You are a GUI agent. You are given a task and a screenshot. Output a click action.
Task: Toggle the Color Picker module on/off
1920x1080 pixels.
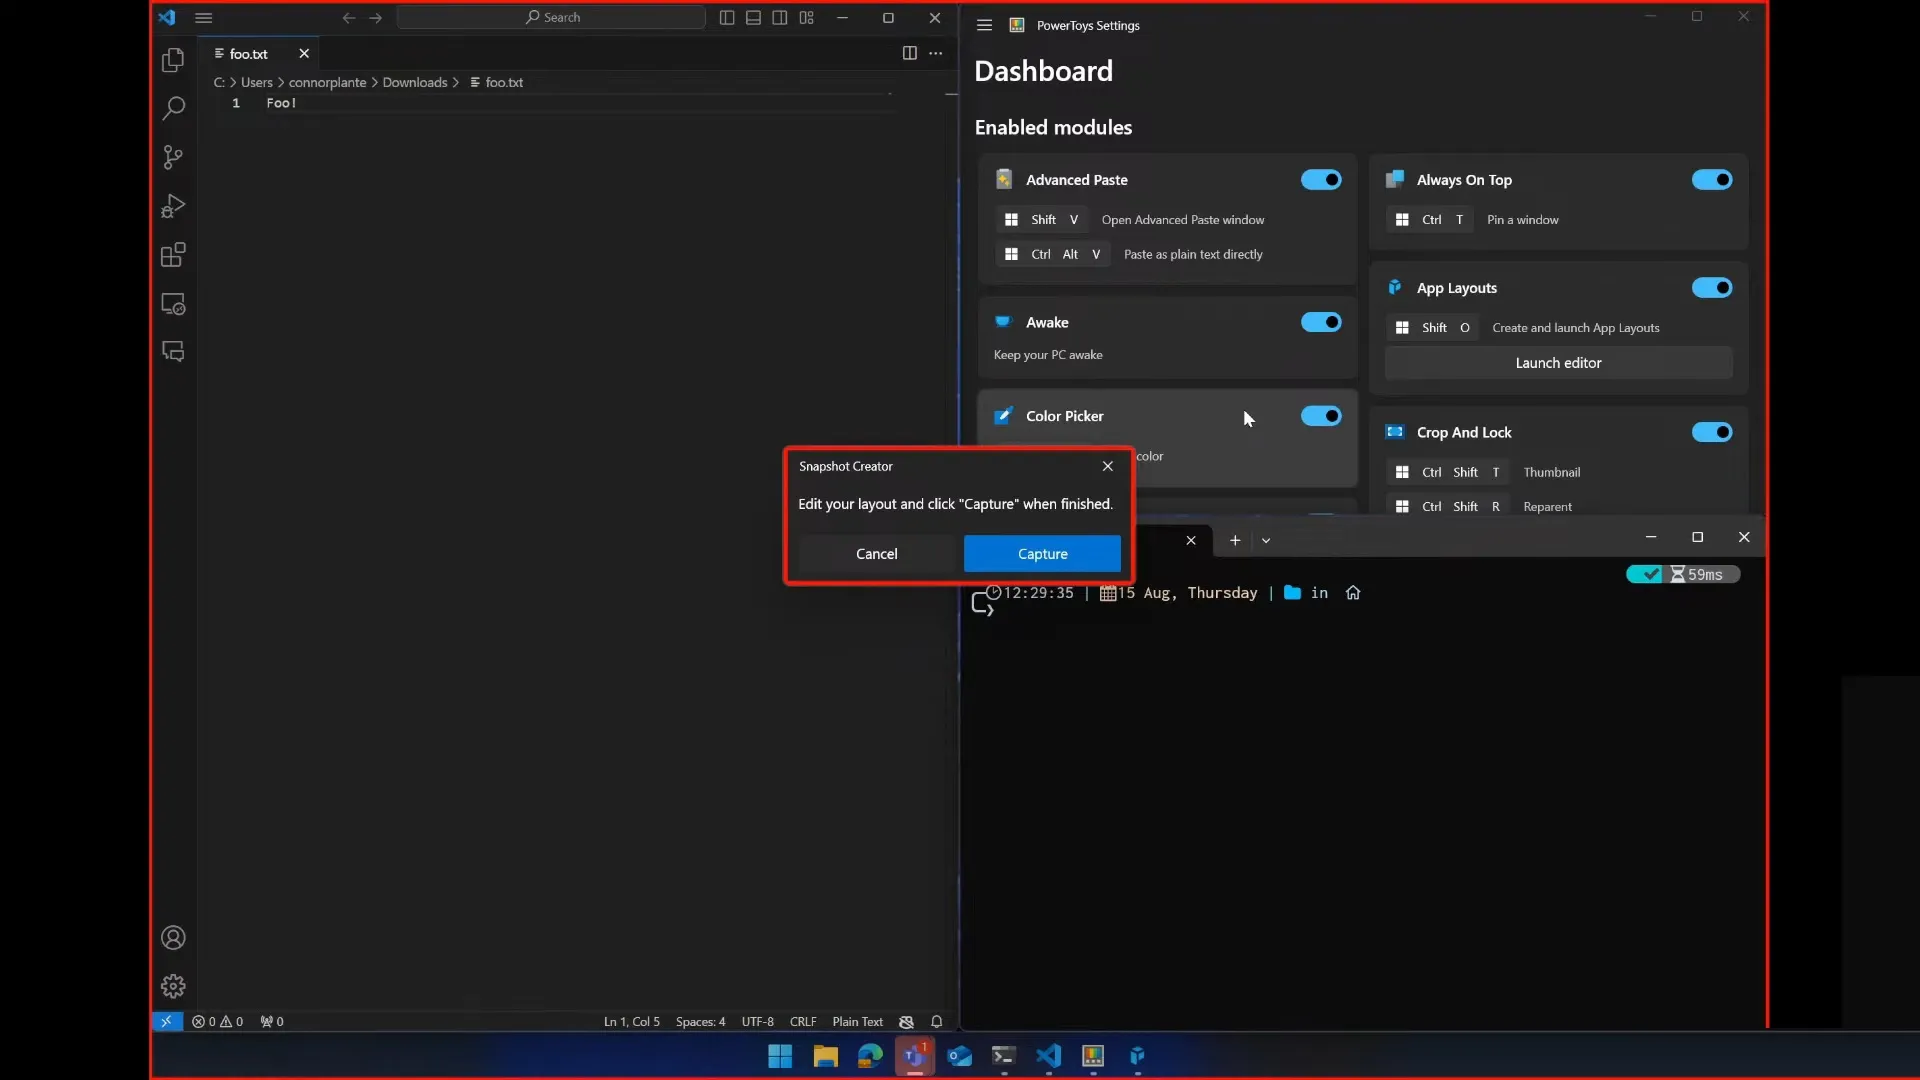[1320, 415]
